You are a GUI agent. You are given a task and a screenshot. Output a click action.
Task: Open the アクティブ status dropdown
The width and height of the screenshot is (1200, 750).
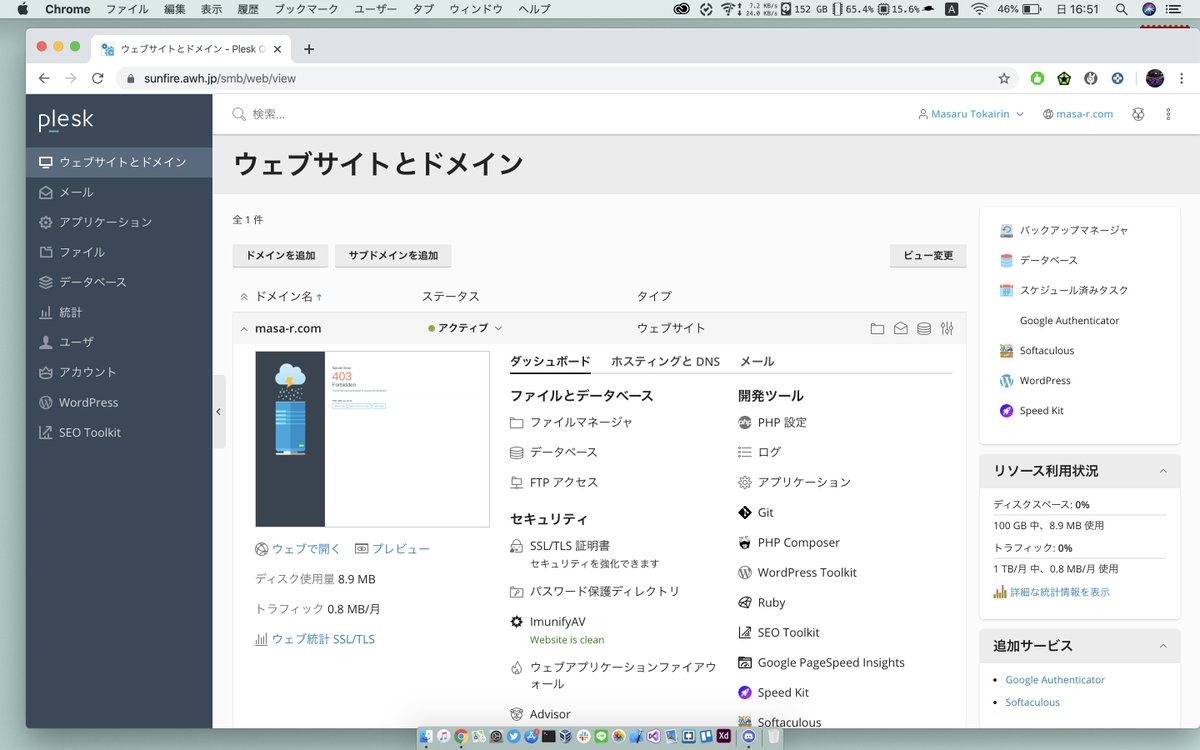point(466,328)
